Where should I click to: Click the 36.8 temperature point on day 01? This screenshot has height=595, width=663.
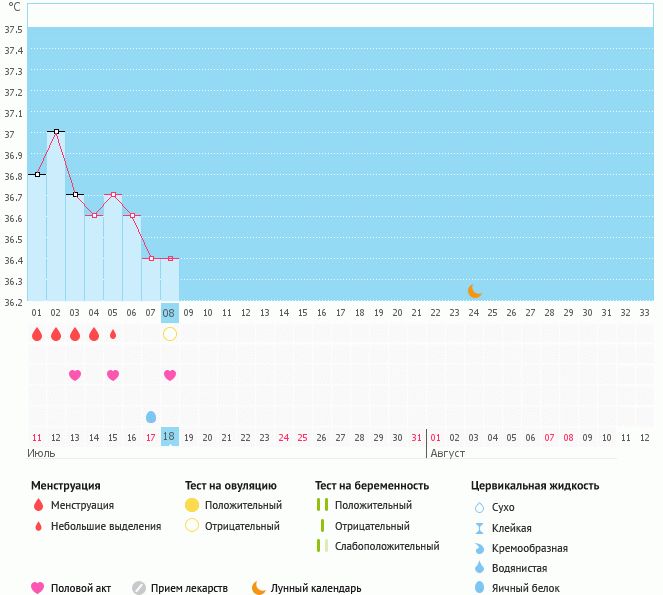(37, 174)
